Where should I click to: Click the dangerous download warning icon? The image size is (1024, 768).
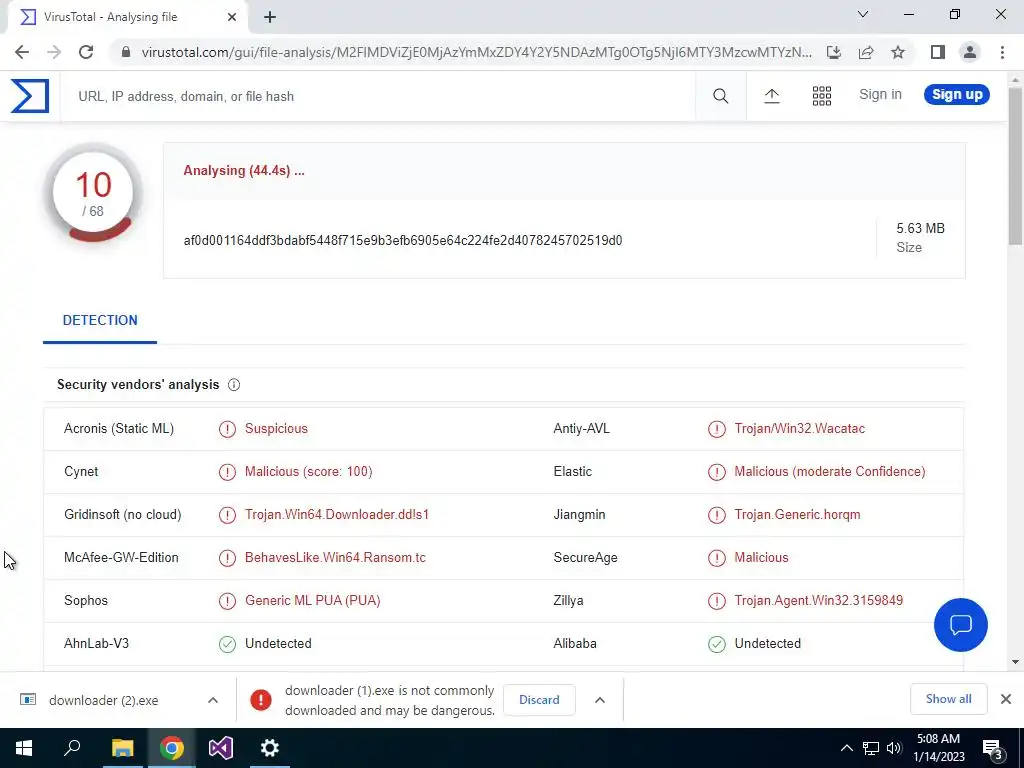[261, 700]
